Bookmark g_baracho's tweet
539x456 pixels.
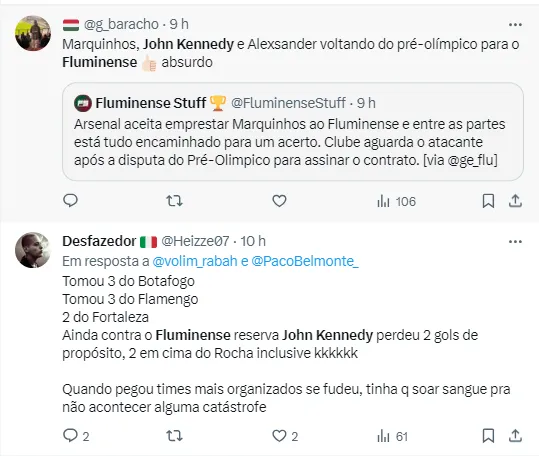(x=488, y=201)
